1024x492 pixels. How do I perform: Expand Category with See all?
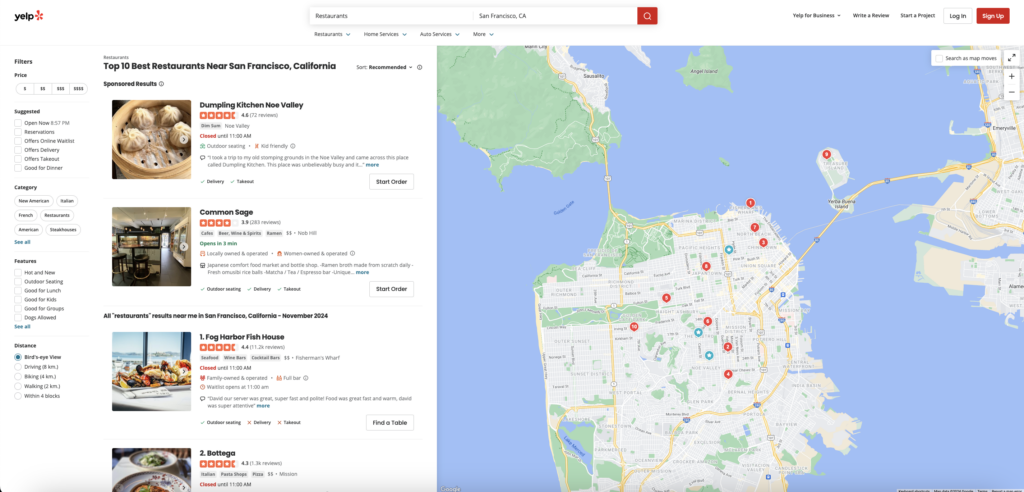[22, 242]
